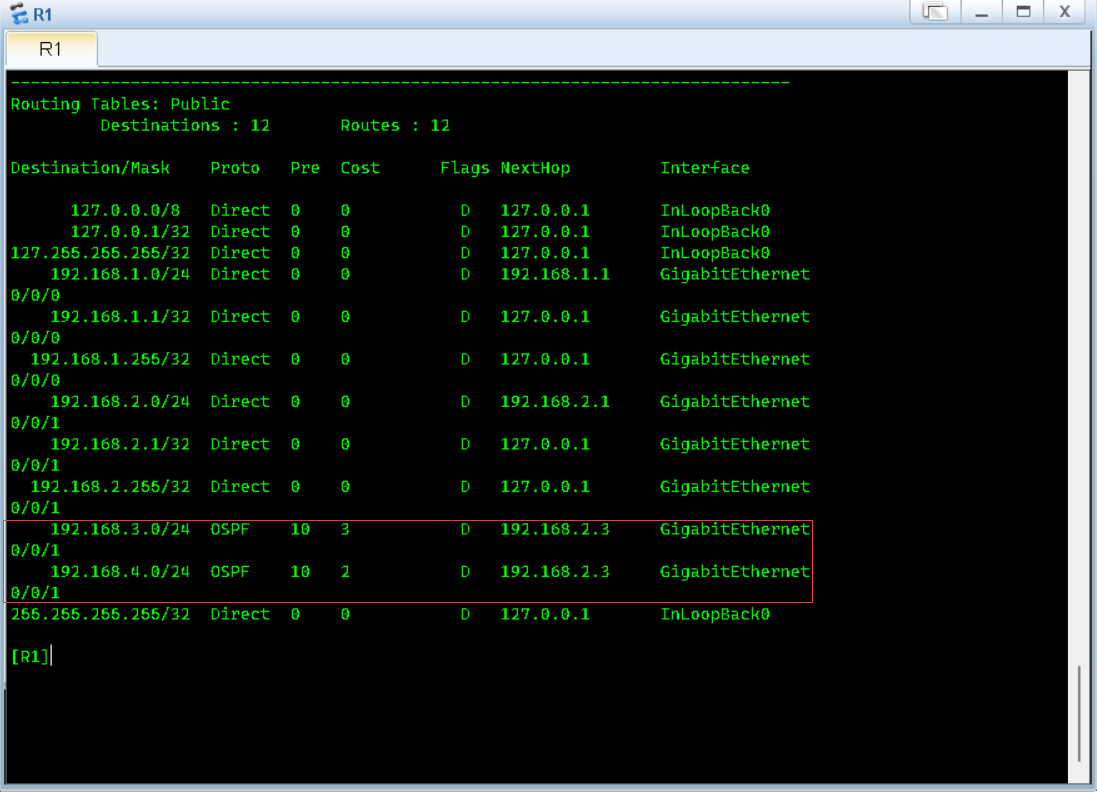Click next hop 192.168.2.1

click(x=555, y=402)
